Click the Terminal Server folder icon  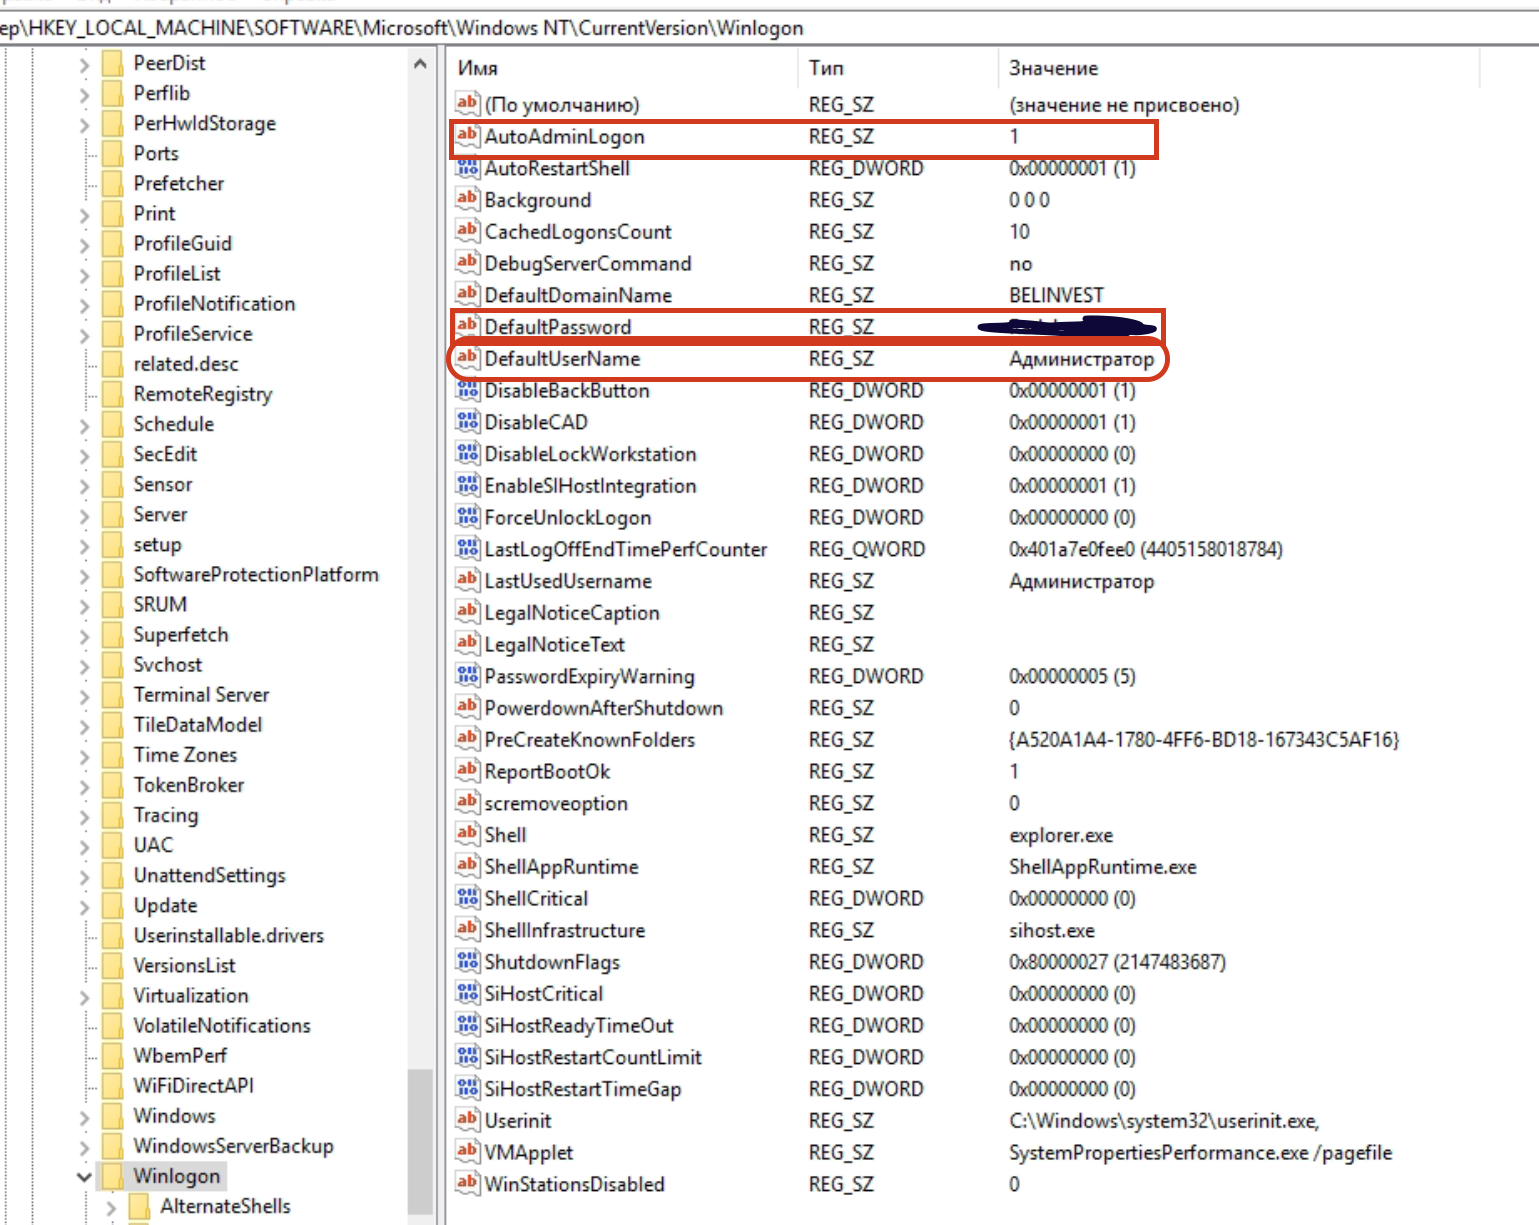pyautogui.click(x=113, y=695)
